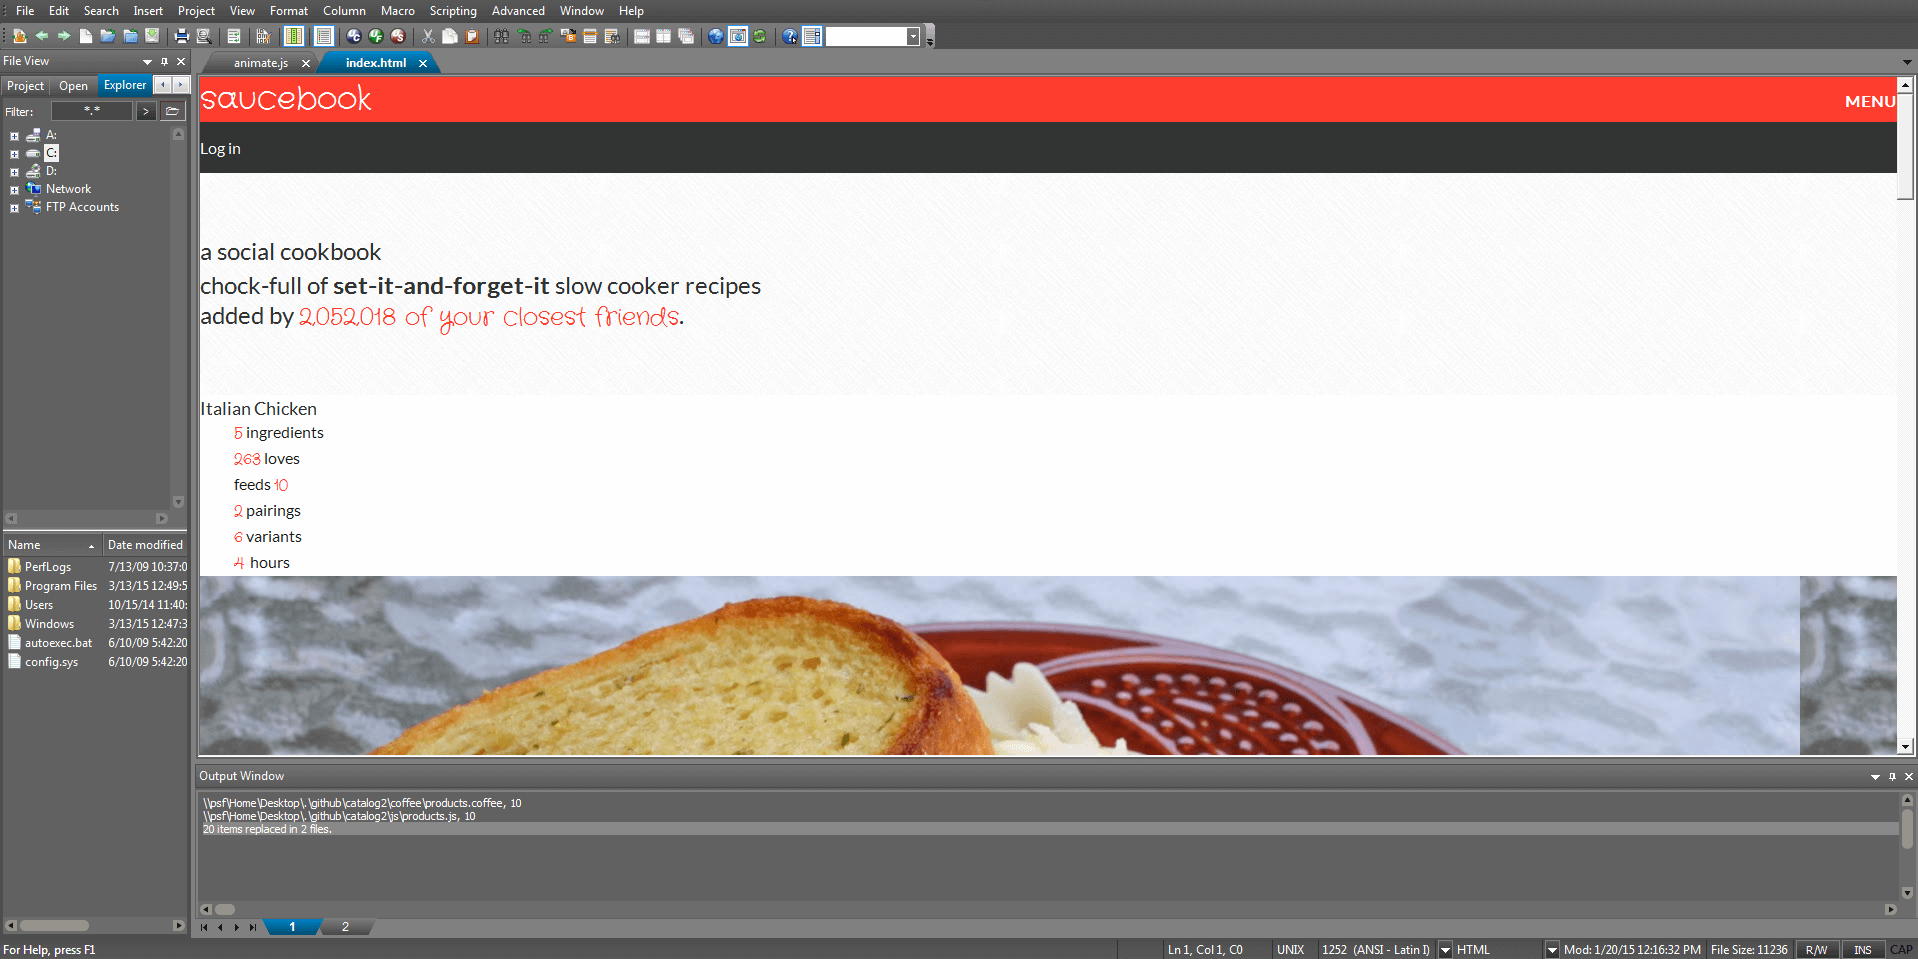Create a new blank file
The width and height of the screenshot is (1918, 959).
coord(86,36)
